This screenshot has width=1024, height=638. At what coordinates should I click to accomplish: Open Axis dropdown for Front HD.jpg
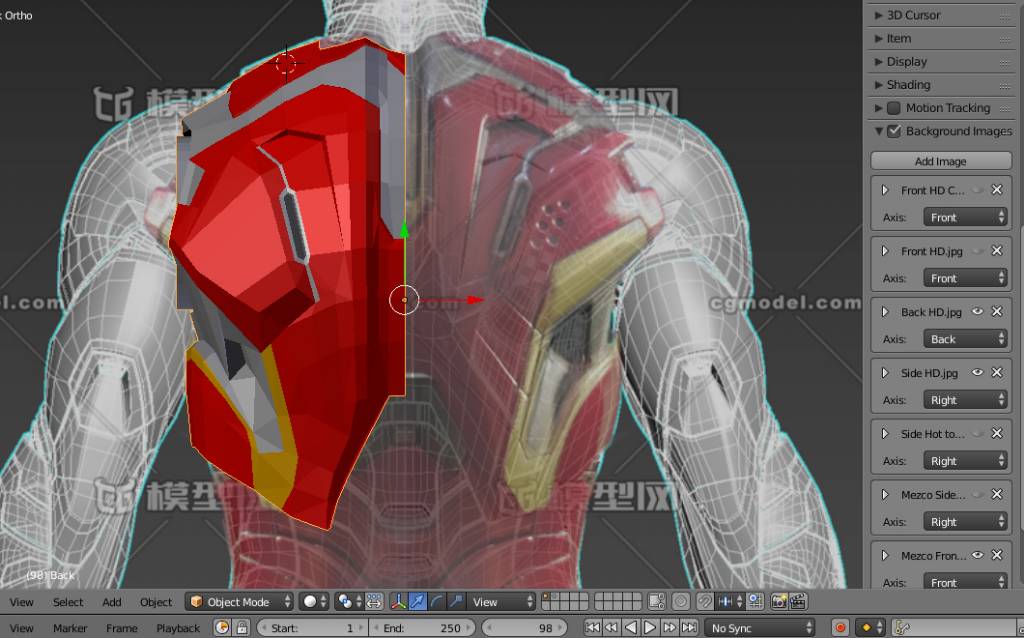coord(965,278)
